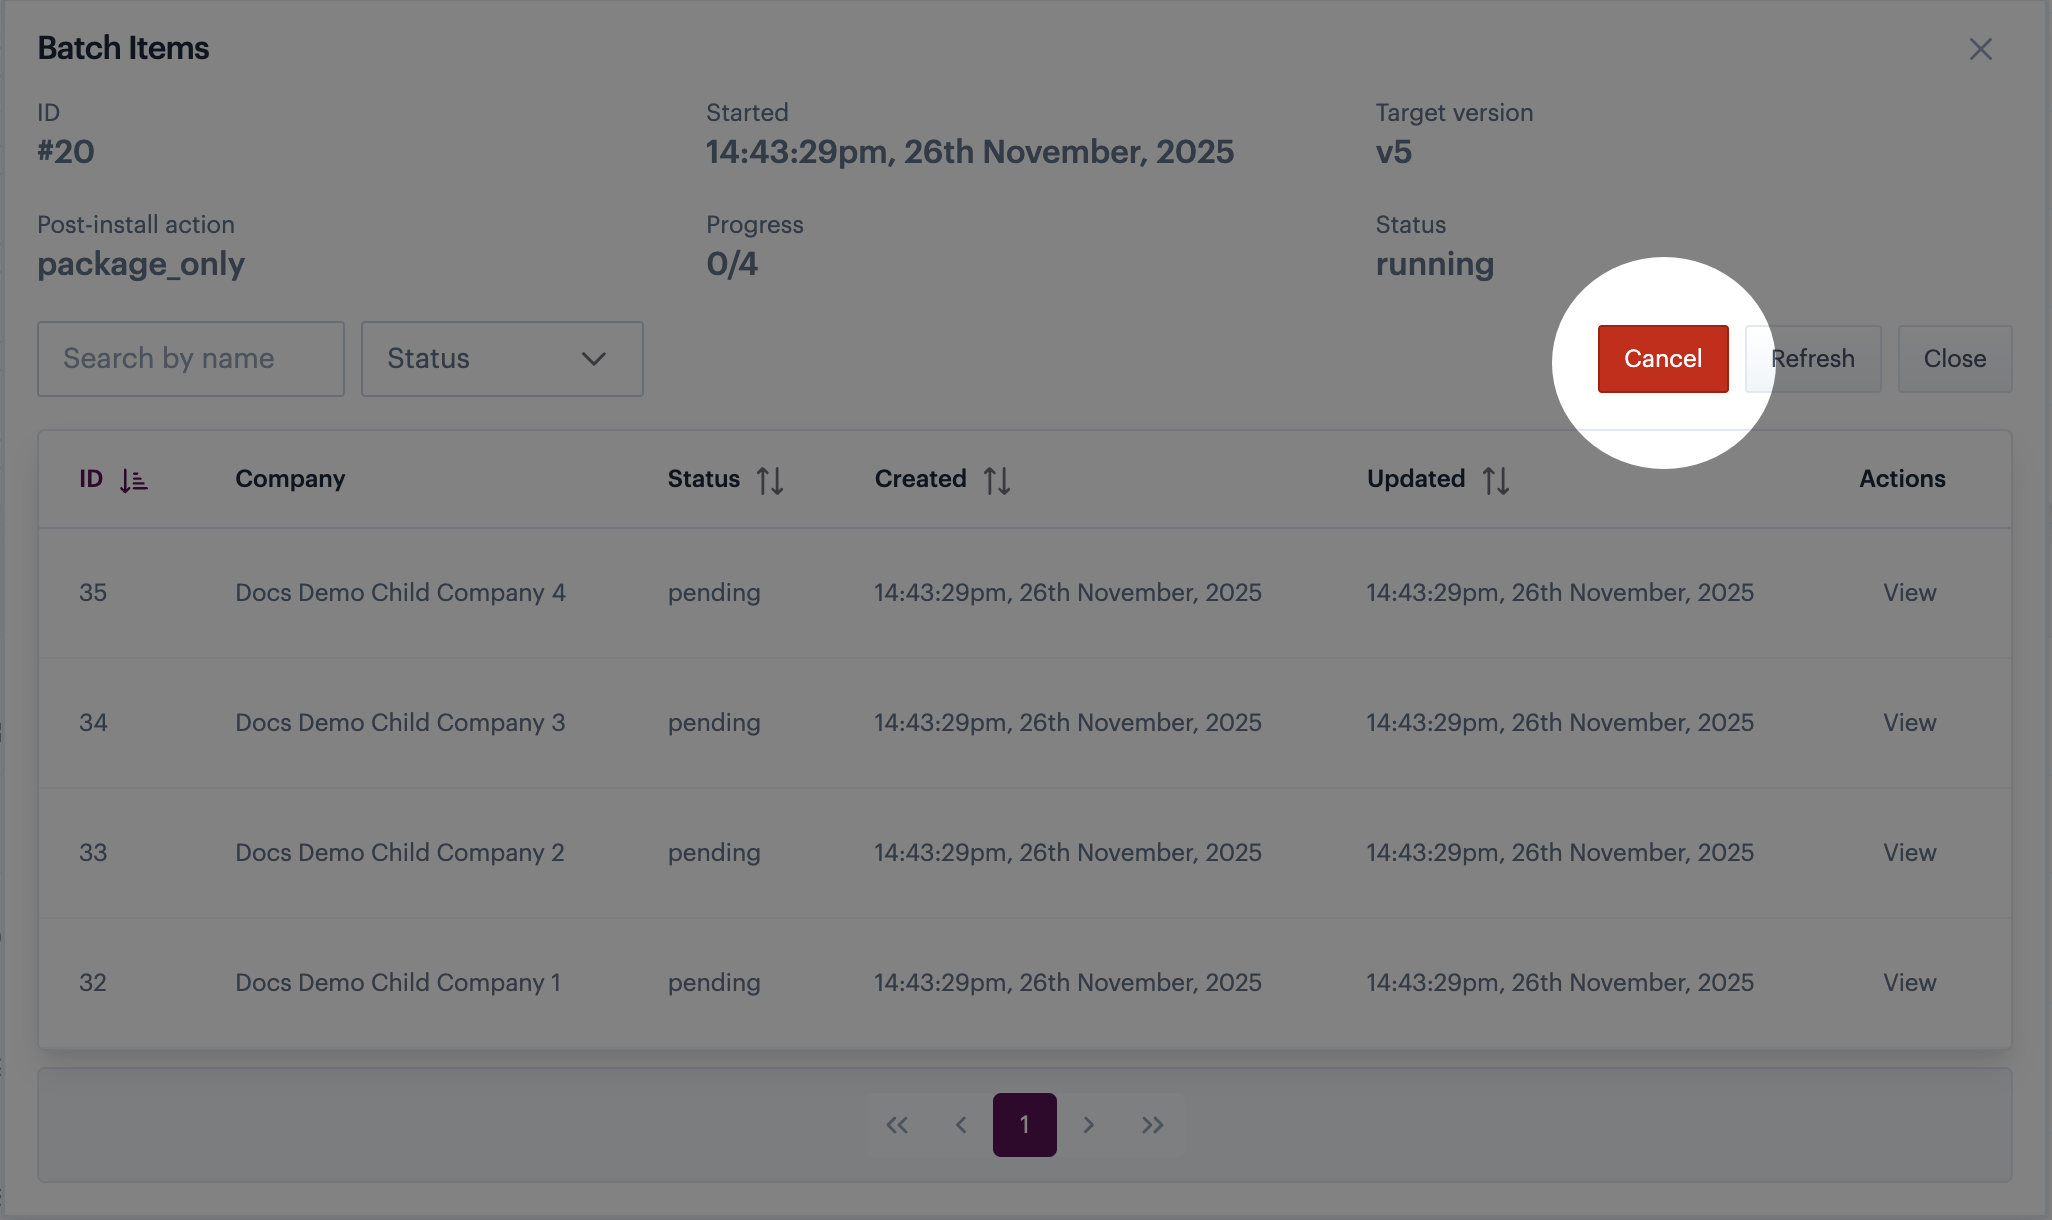Image resolution: width=2052 pixels, height=1220 pixels.
Task: View item for Docs Demo Child Company 2
Action: (x=1909, y=853)
